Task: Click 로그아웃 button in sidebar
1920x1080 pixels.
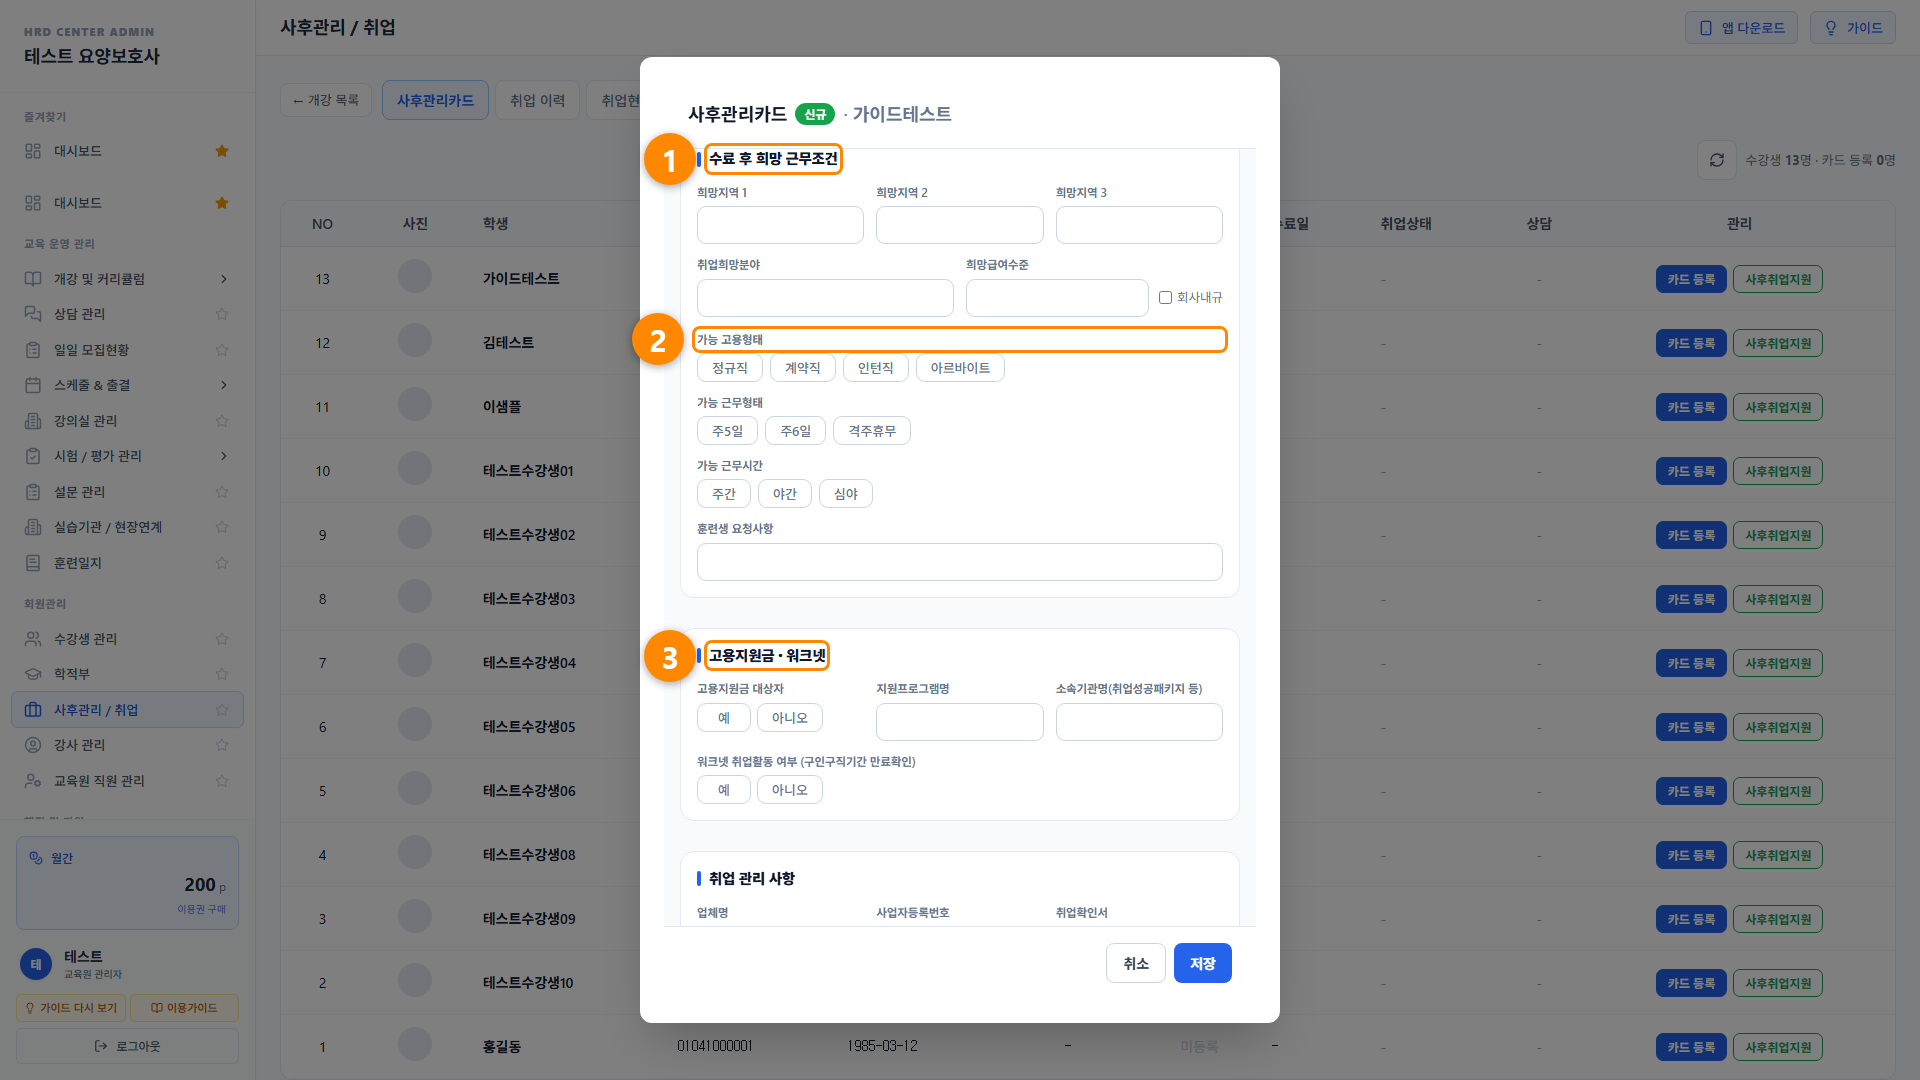Action: point(127,1046)
